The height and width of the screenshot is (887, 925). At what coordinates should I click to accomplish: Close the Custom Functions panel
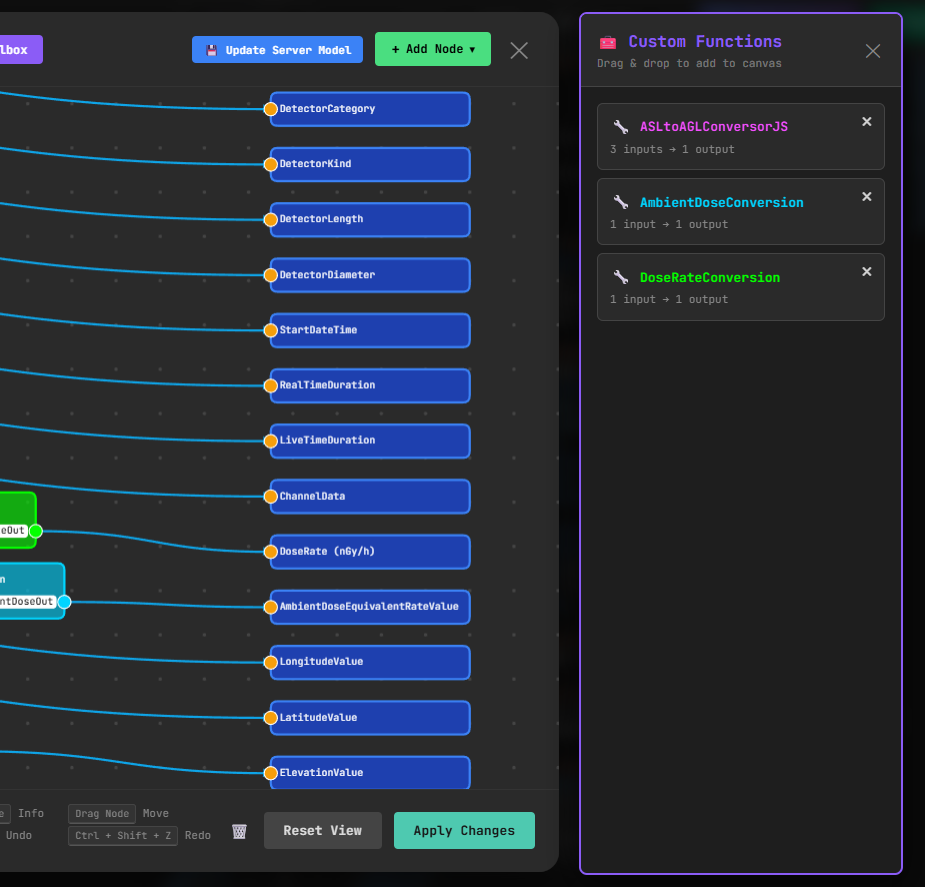873,51
